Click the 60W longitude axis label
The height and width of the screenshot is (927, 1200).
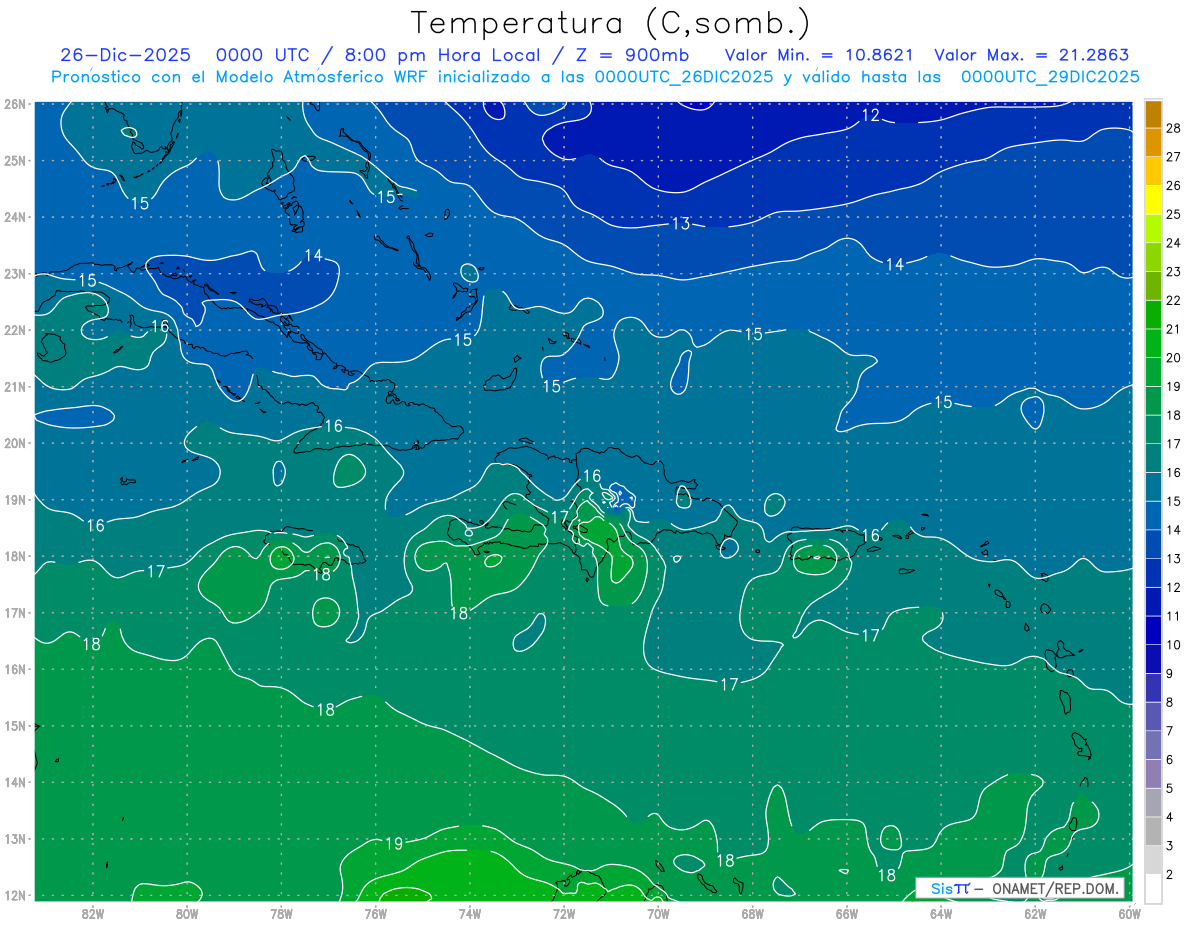tap(1130, 912)
